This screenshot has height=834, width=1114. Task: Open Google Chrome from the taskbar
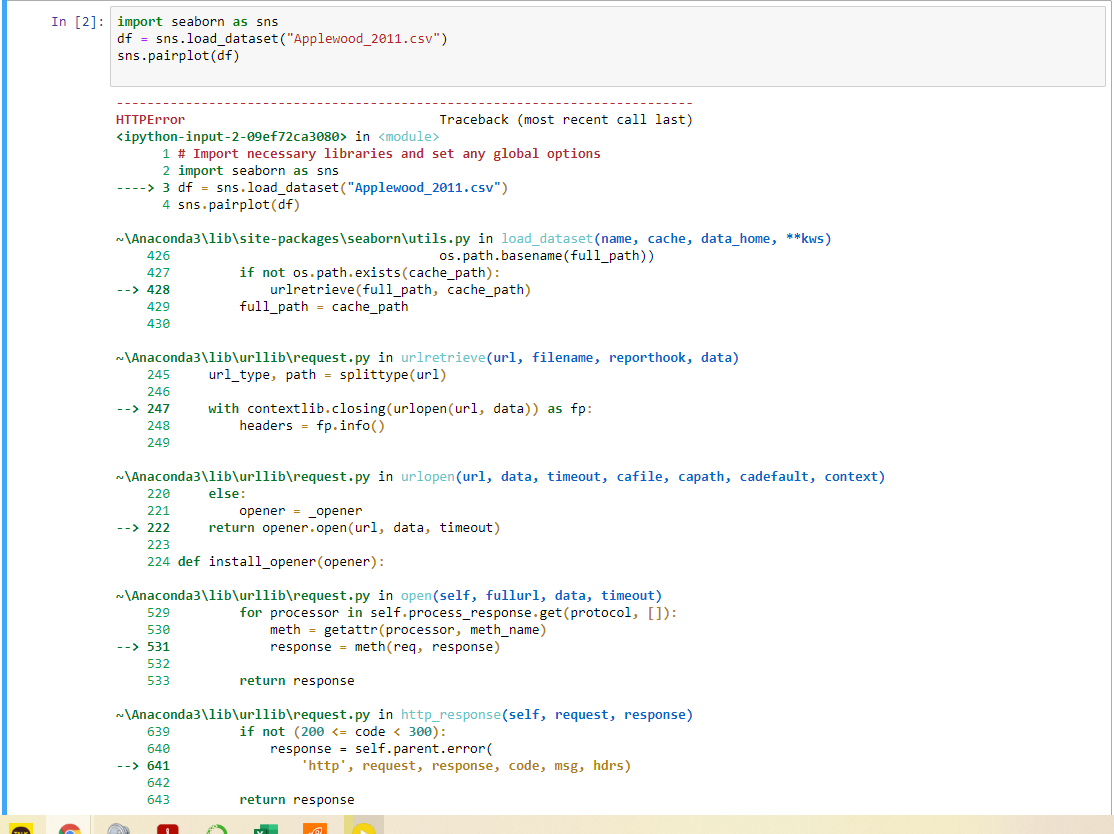click(x=69, y=828)
